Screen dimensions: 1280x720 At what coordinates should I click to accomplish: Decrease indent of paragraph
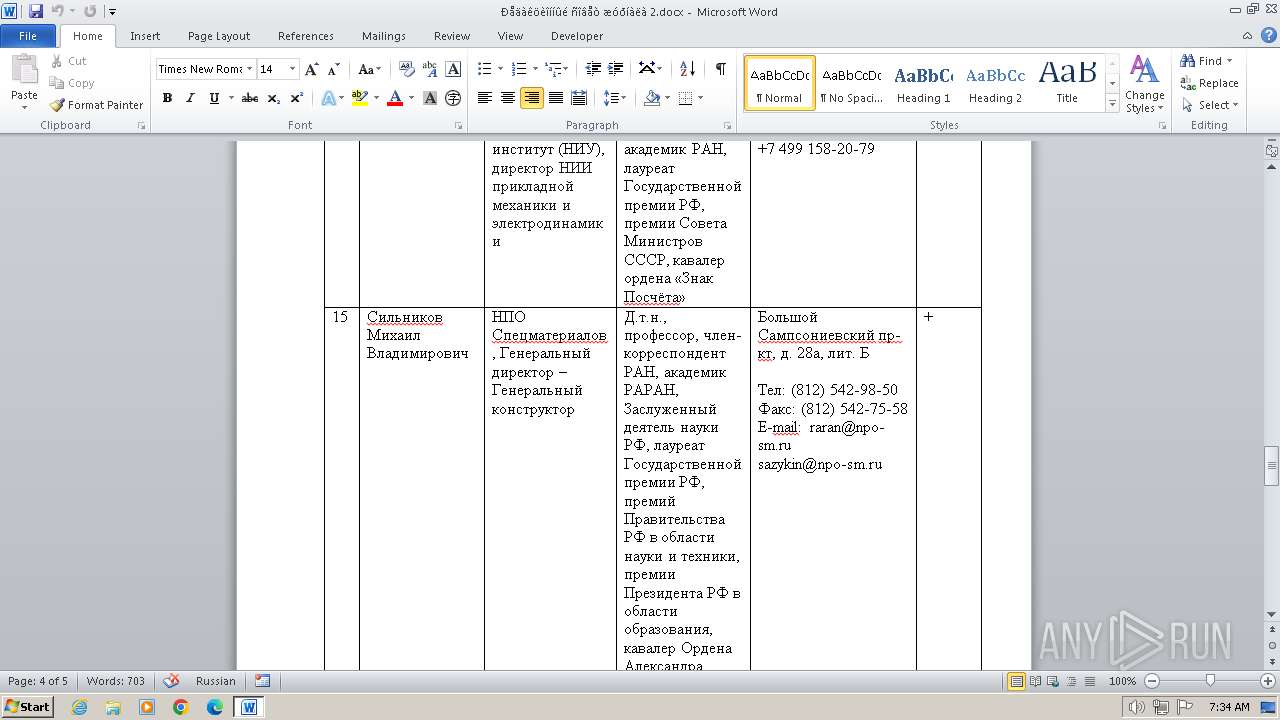click(x=593, y=69)
